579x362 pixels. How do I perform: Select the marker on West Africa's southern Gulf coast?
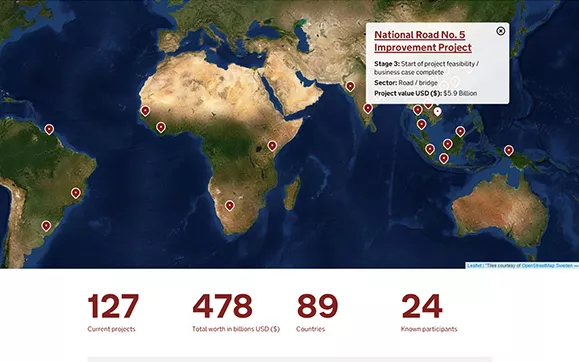pos(161,127)
